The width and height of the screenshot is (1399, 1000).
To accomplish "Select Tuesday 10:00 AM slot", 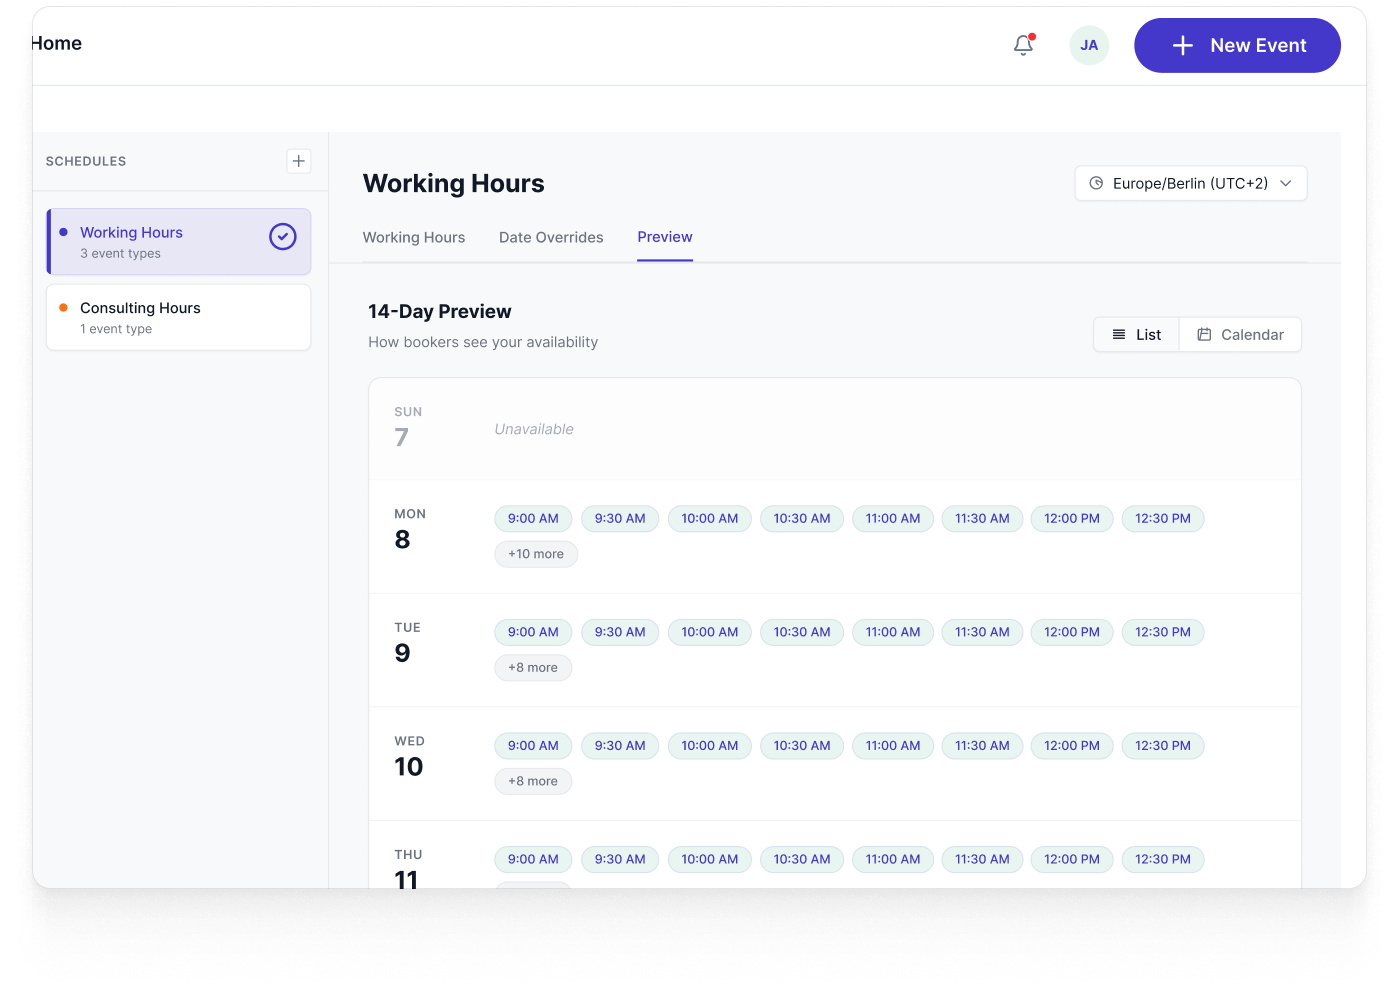I will [x=710, y=632].
